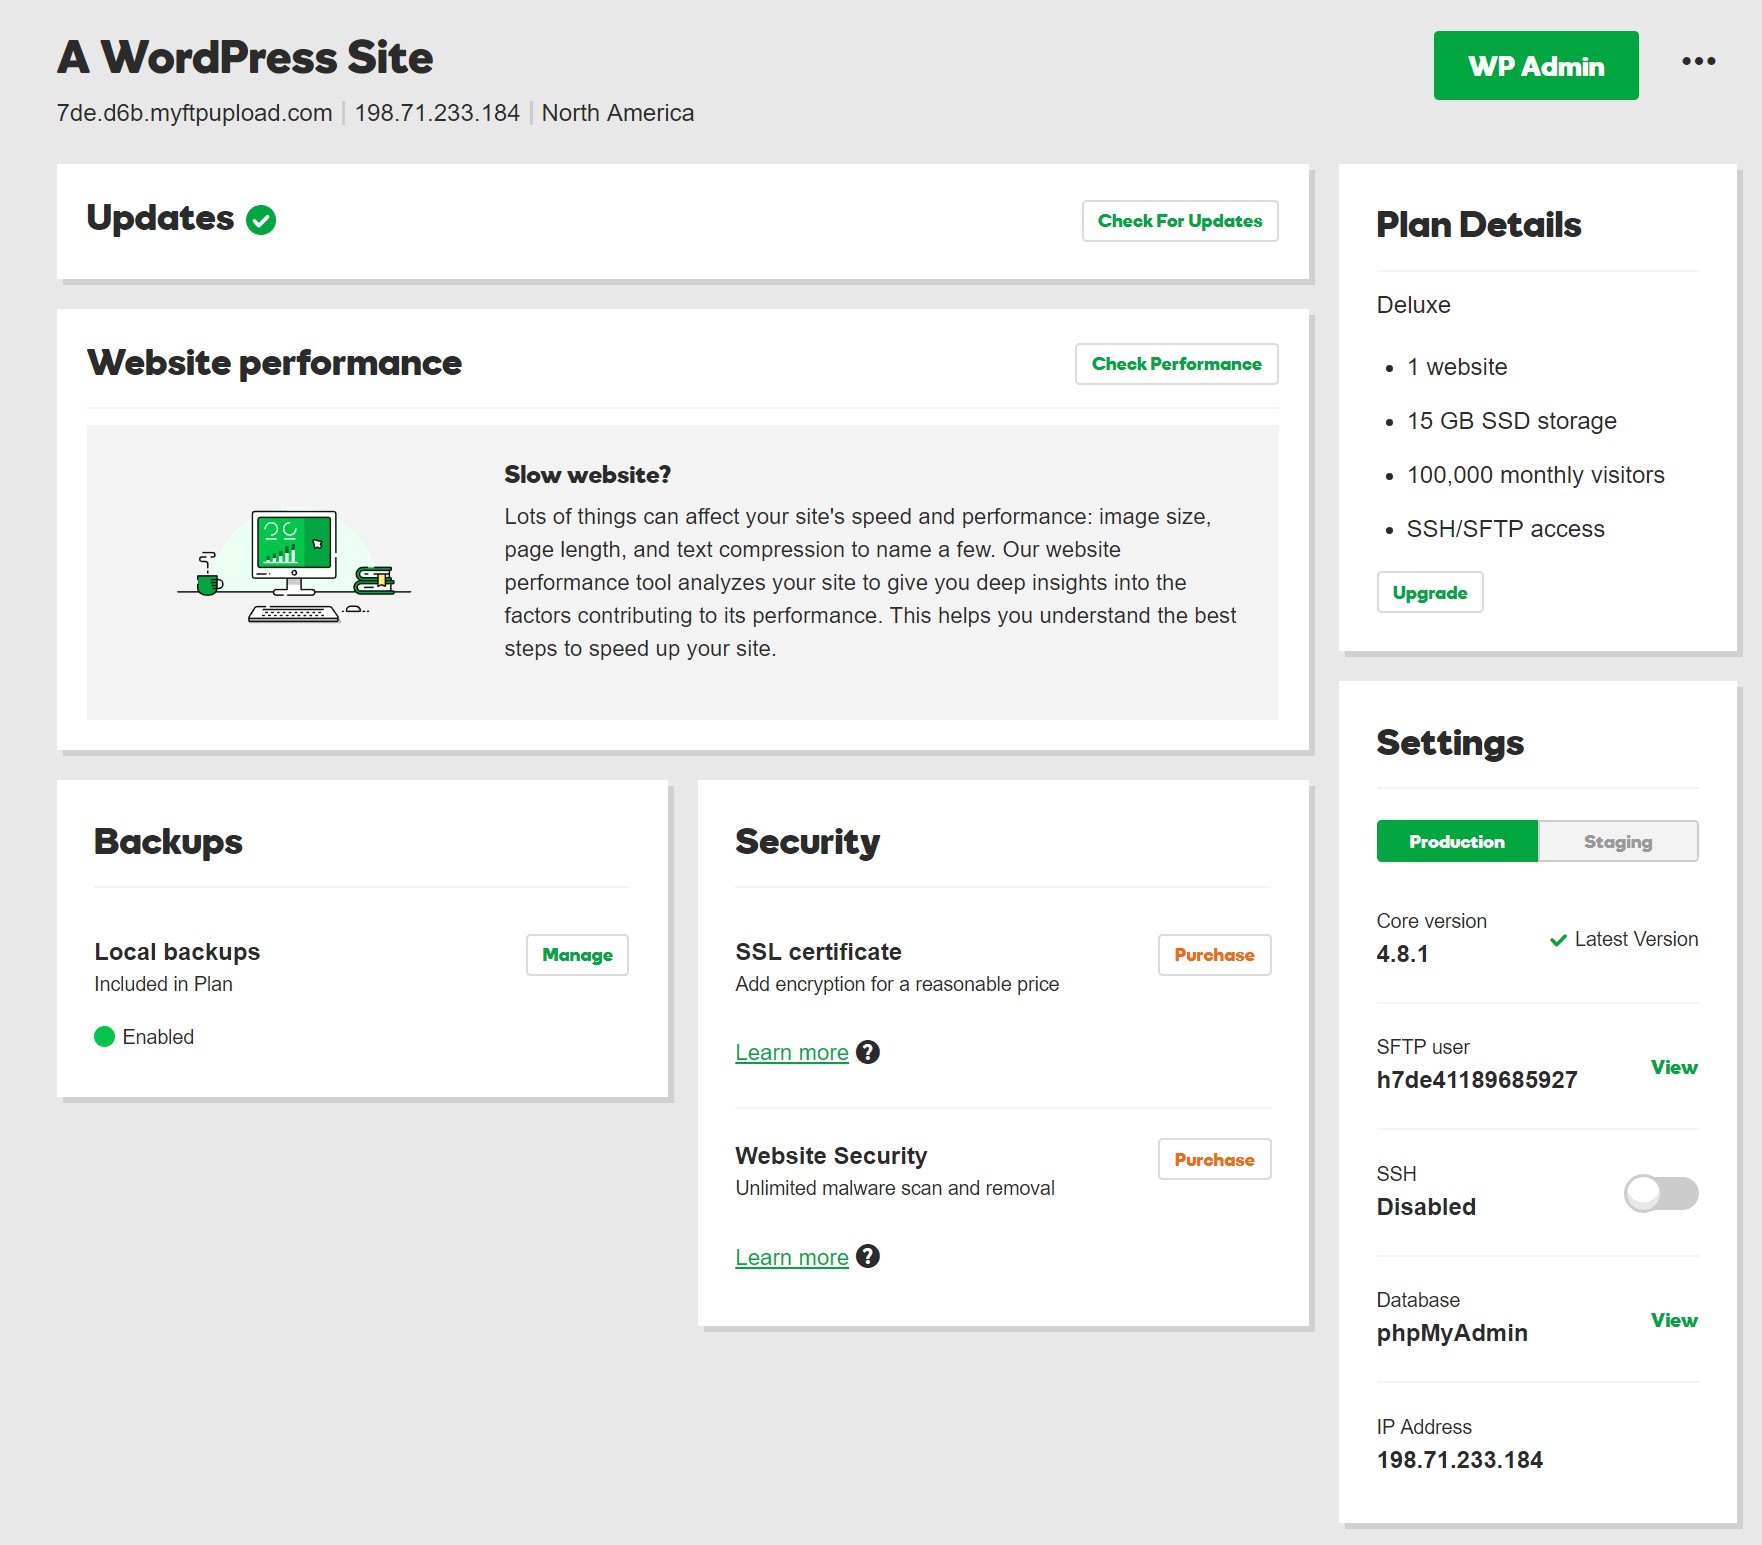The width and height of the screenshot is (1762, 1545).
Task: Open the three-dot more options menu
Action: tap(1698, 62)
